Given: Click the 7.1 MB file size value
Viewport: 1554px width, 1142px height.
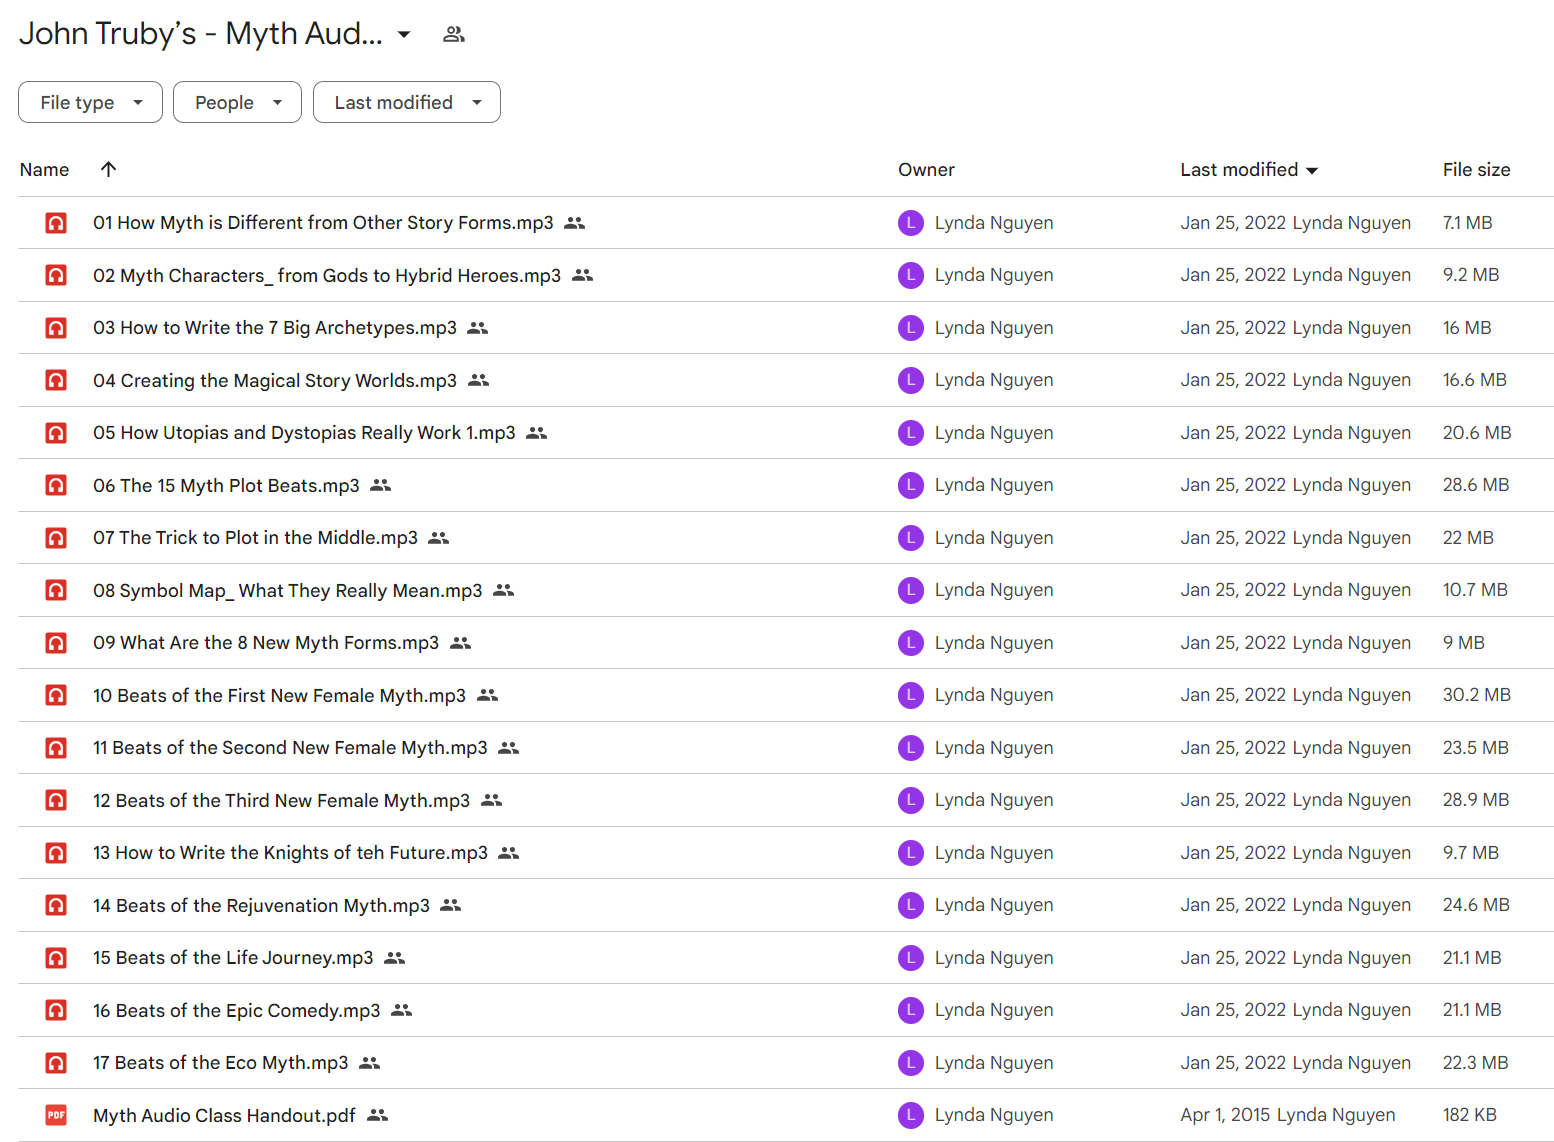Looking at the screenshot, I should tap(1467, 223).
